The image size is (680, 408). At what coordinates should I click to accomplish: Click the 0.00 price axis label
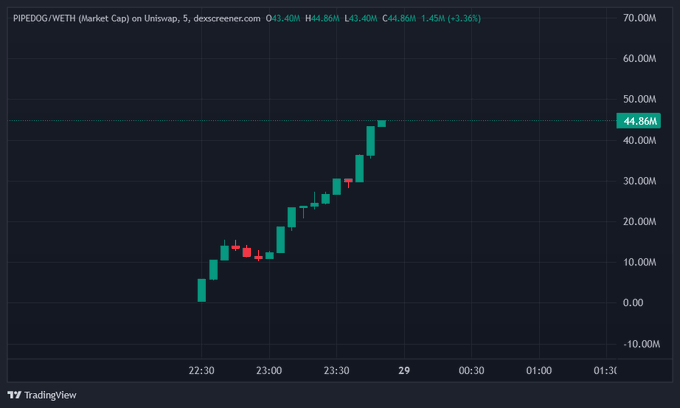pyautogui.click(x=633, y=303)
